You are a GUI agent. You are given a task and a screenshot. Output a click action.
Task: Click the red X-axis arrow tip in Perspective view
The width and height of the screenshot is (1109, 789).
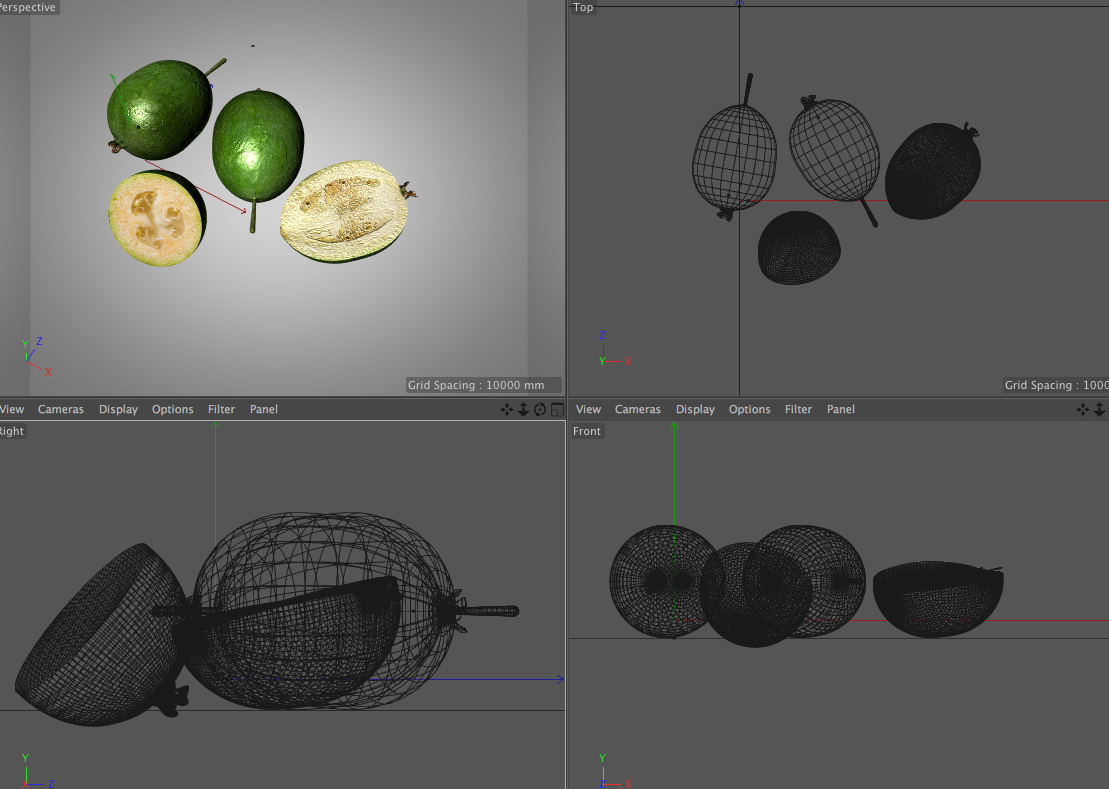pos(244,211)
